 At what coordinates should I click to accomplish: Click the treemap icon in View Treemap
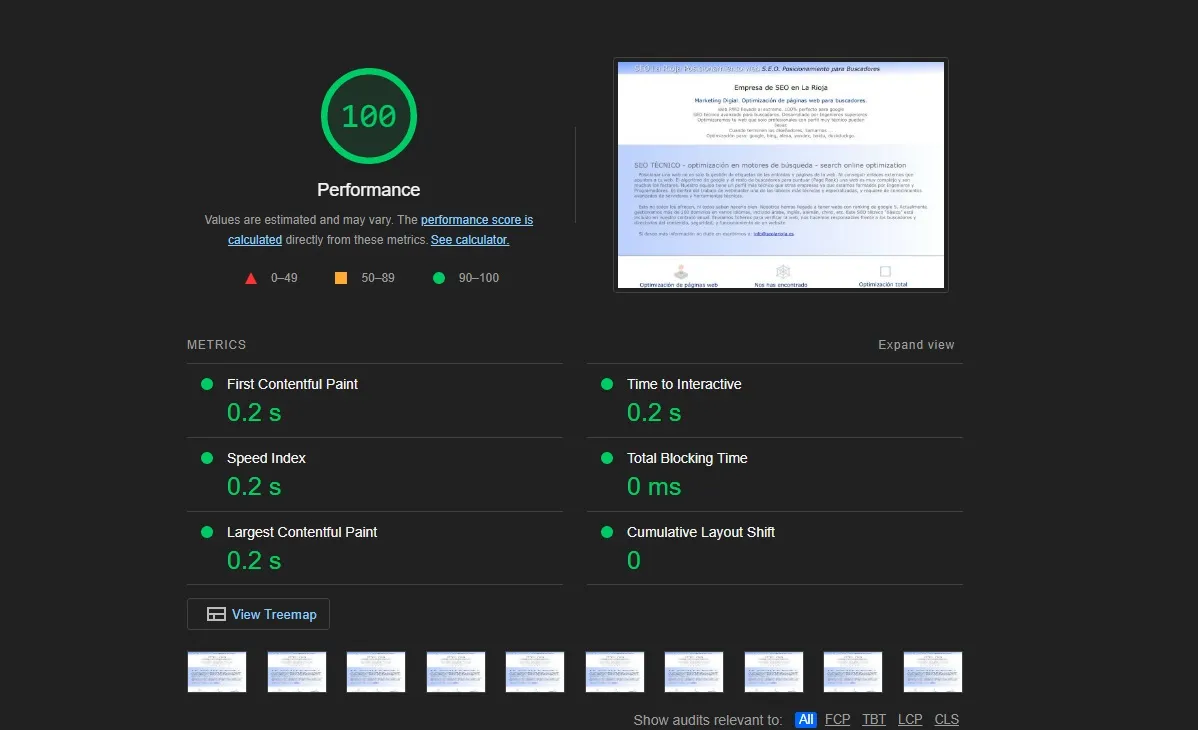tap(216, 614)
